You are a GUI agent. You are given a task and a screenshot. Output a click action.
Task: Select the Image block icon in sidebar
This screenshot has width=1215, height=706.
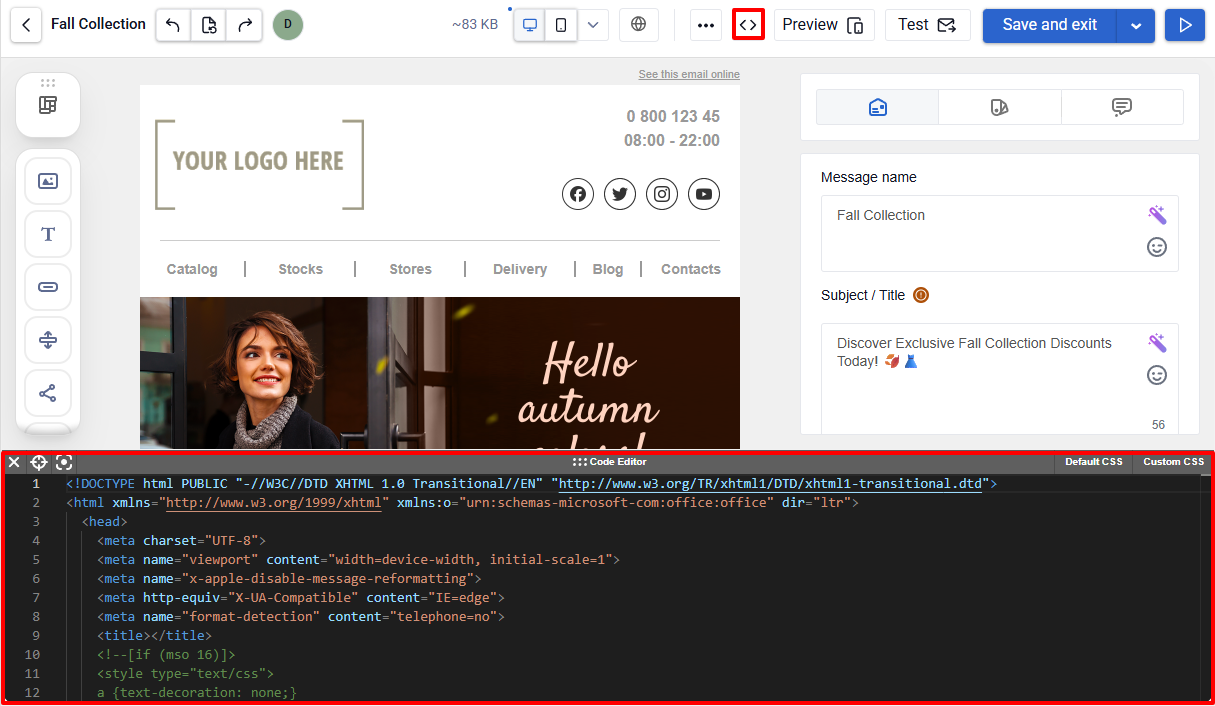click(48, 181)
